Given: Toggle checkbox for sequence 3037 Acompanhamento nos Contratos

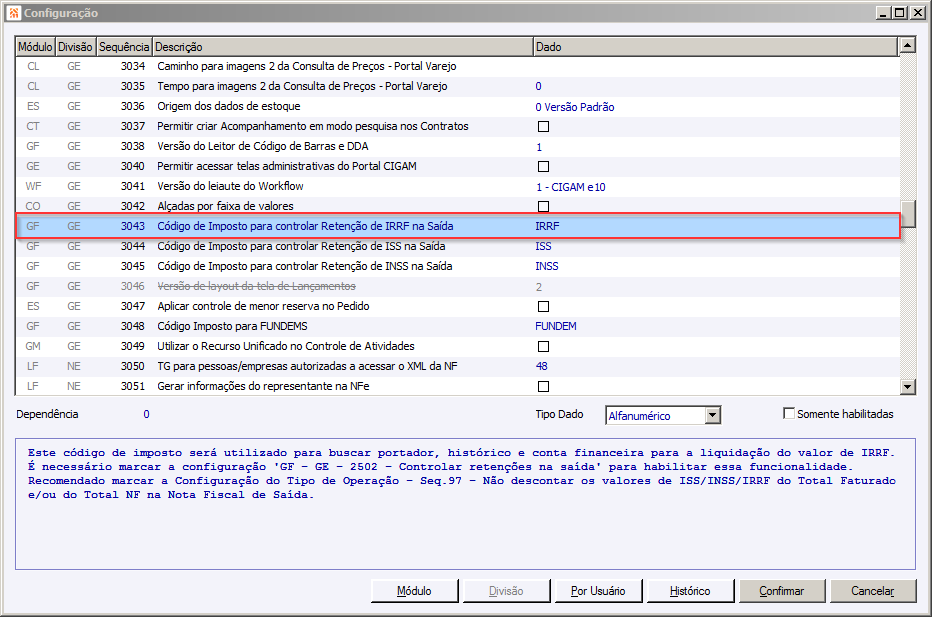Looking at the screenshot, I should (543, 127).
